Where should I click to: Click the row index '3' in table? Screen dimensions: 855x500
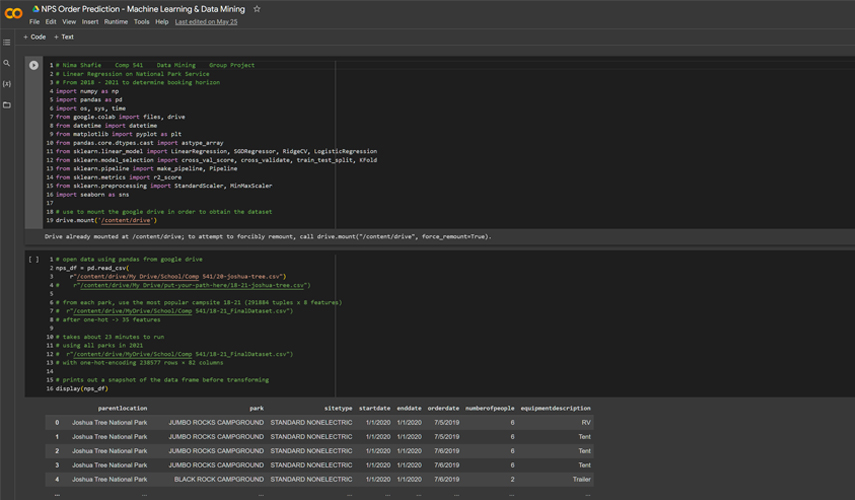pos(57,465)
